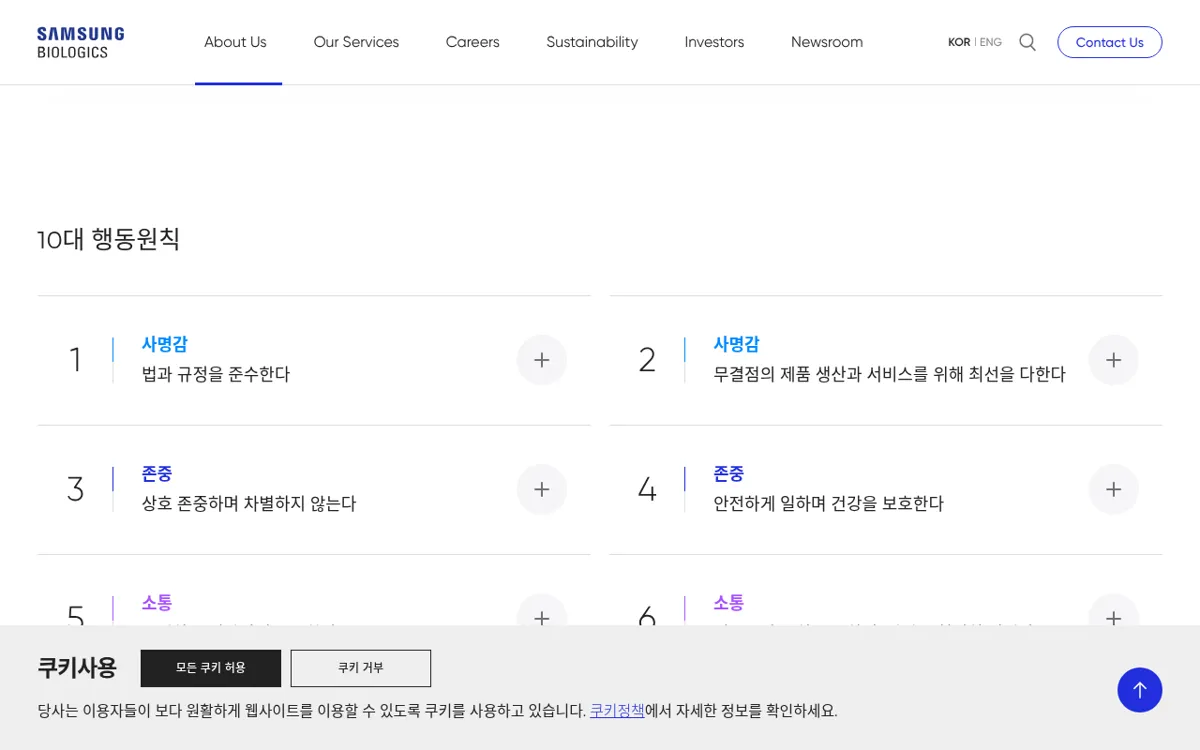Click the 존중 label in row 3
This screenshot has width=1200, height=750.
point(157,473)
